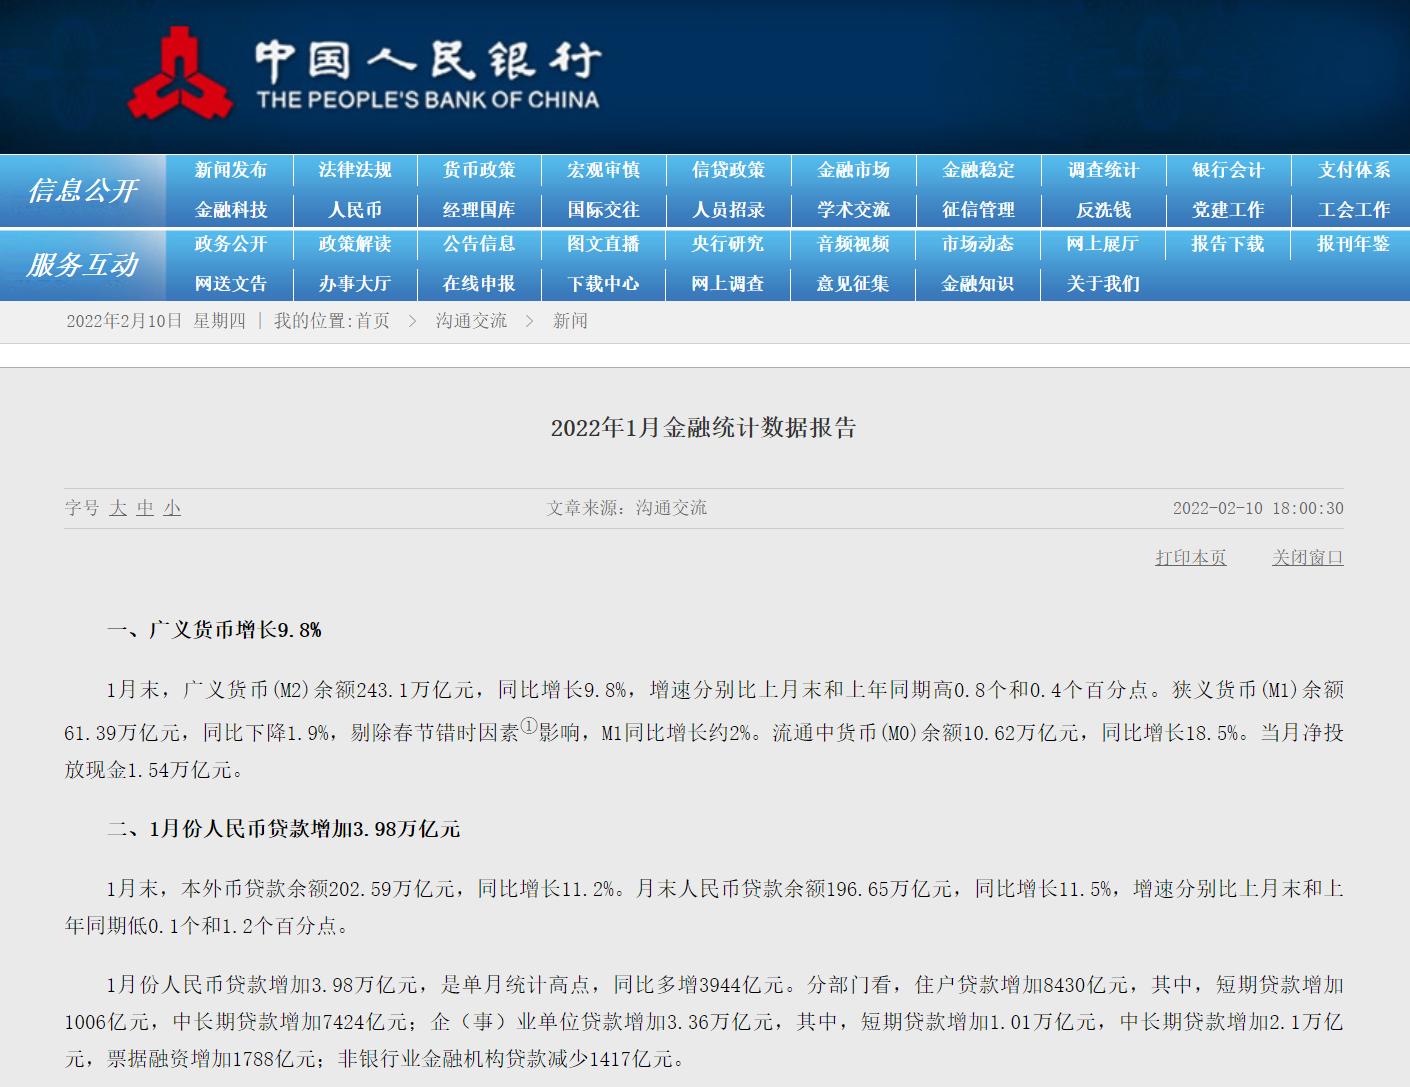Set font size to 中
1410x1087 pixels.
[x=145, y=508]
